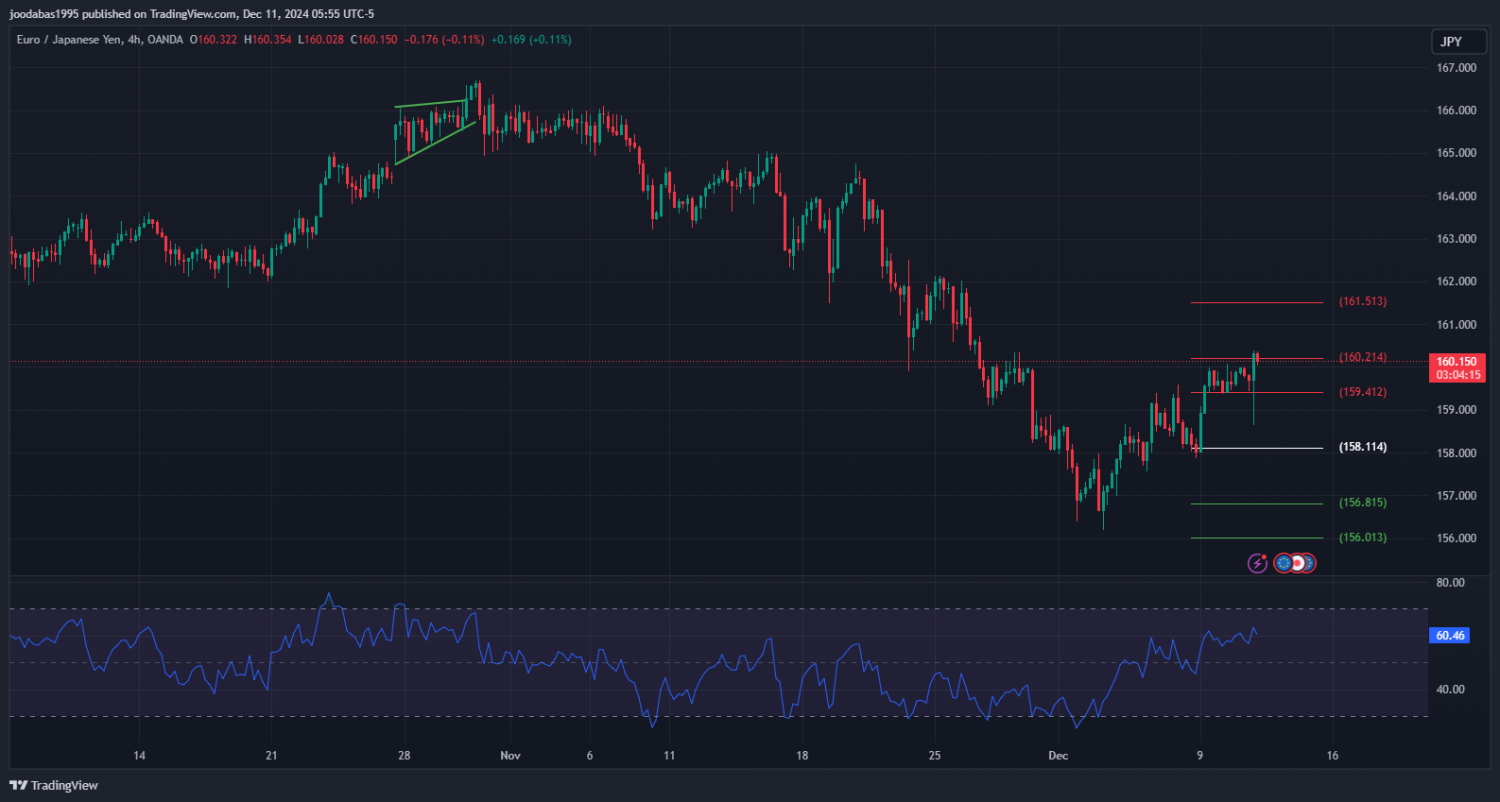1500x802 pixels.
Task: Click the Nov label on time axis
Action: click(511, 756)
